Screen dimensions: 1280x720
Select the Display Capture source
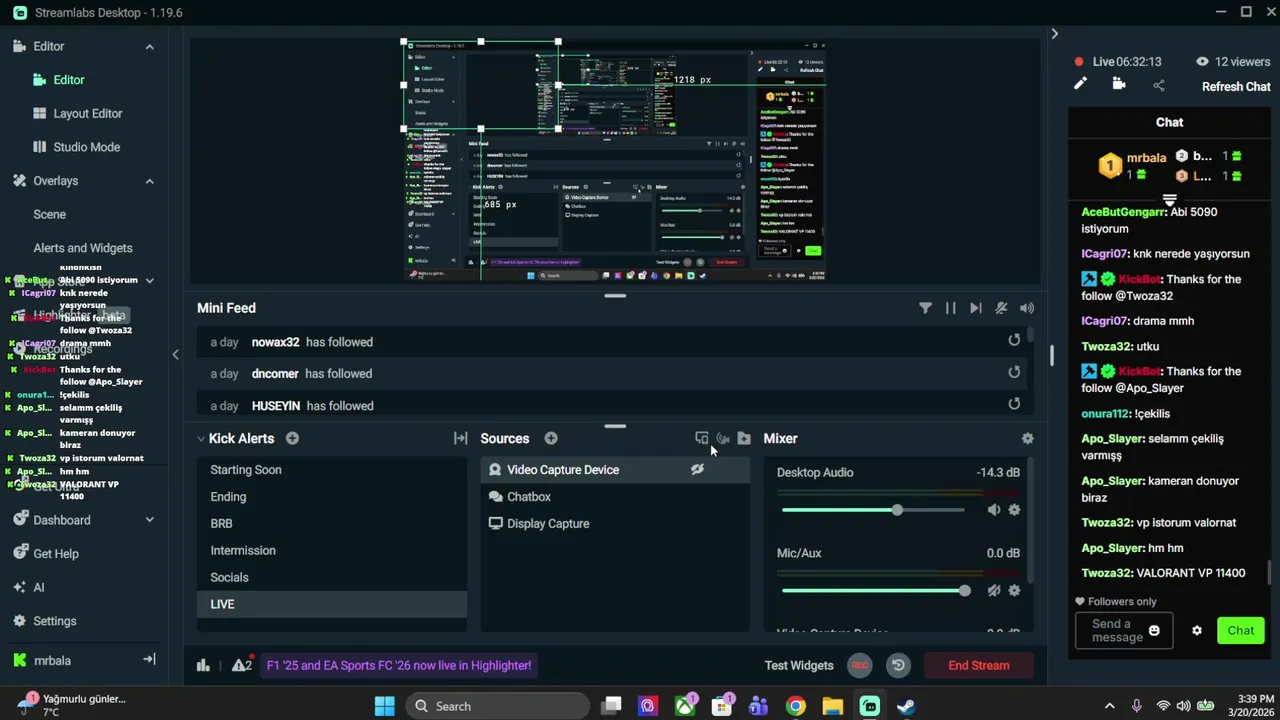coord(615,524)
